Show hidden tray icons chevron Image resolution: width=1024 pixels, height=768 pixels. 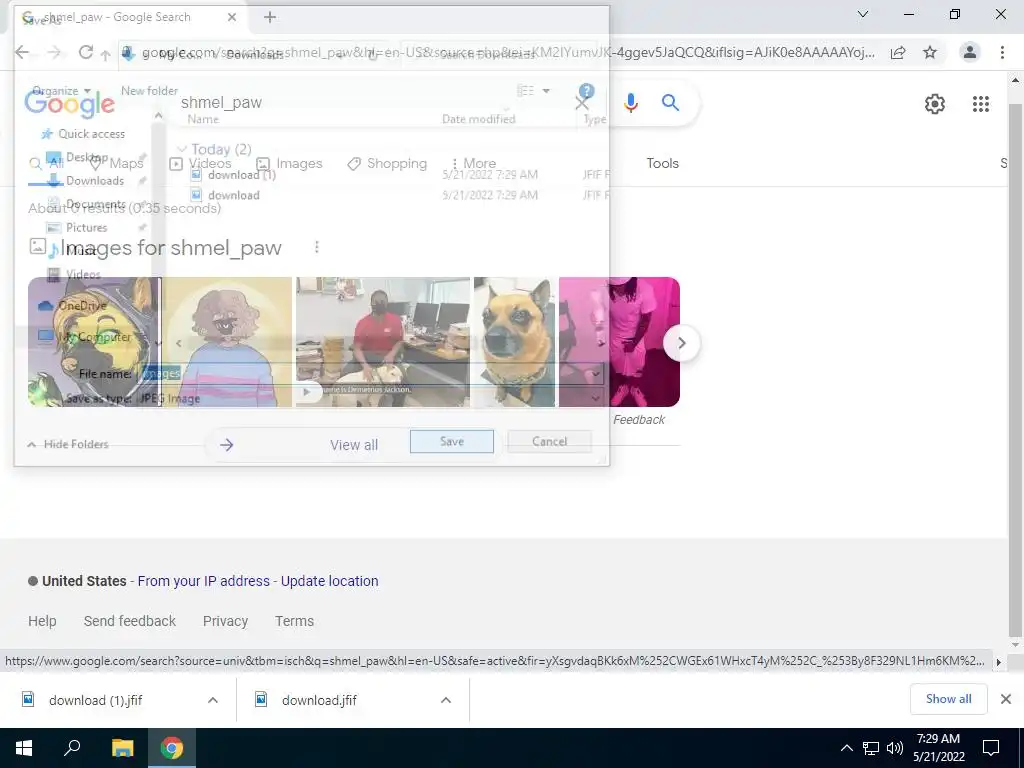846,748
